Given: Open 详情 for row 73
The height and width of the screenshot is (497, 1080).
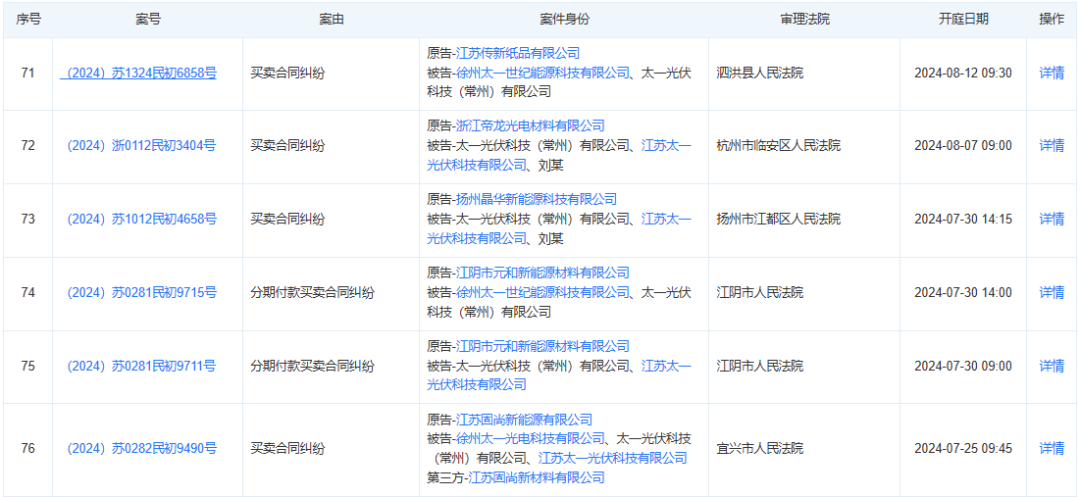Looking at the screenshot, I should coord(1051,219).
